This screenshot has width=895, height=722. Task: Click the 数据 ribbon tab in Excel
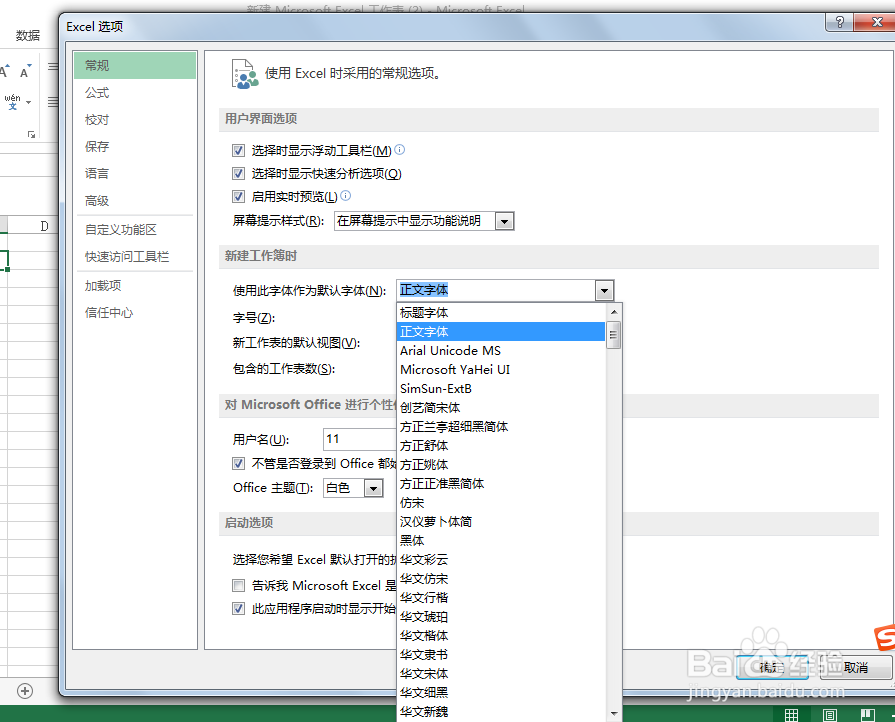(x=27, y=35)
